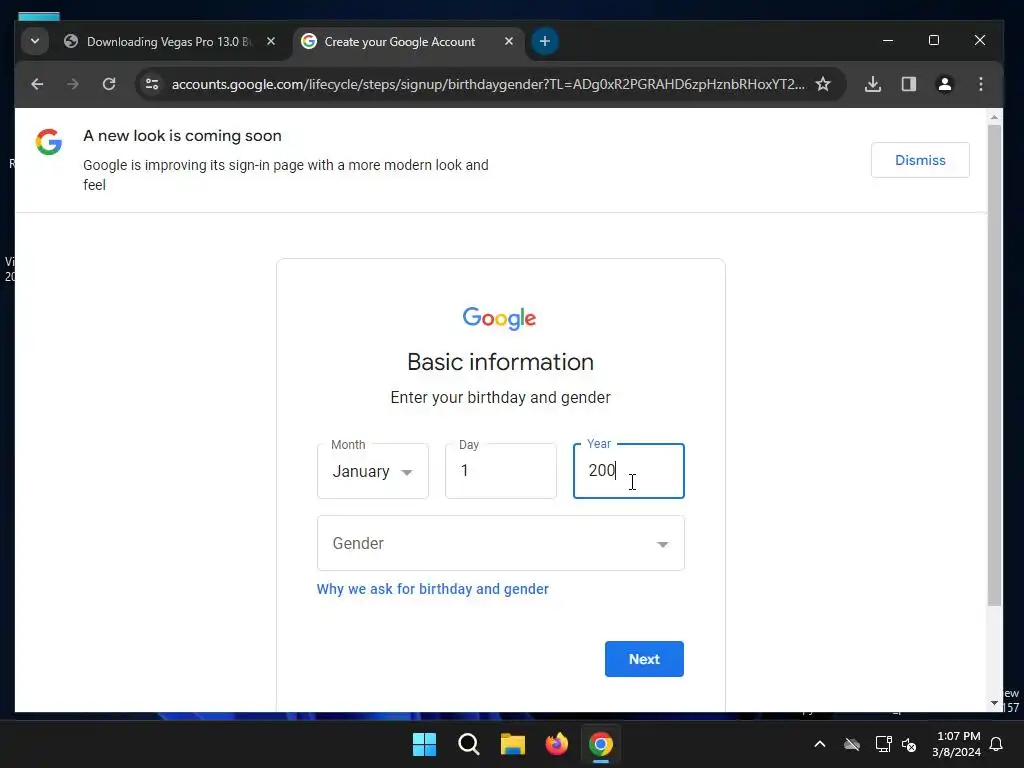Image resolution: width=1024 pixels, height=768 pixels.
Task: Open Chrome downloads icon
Action: pos(872,84)
